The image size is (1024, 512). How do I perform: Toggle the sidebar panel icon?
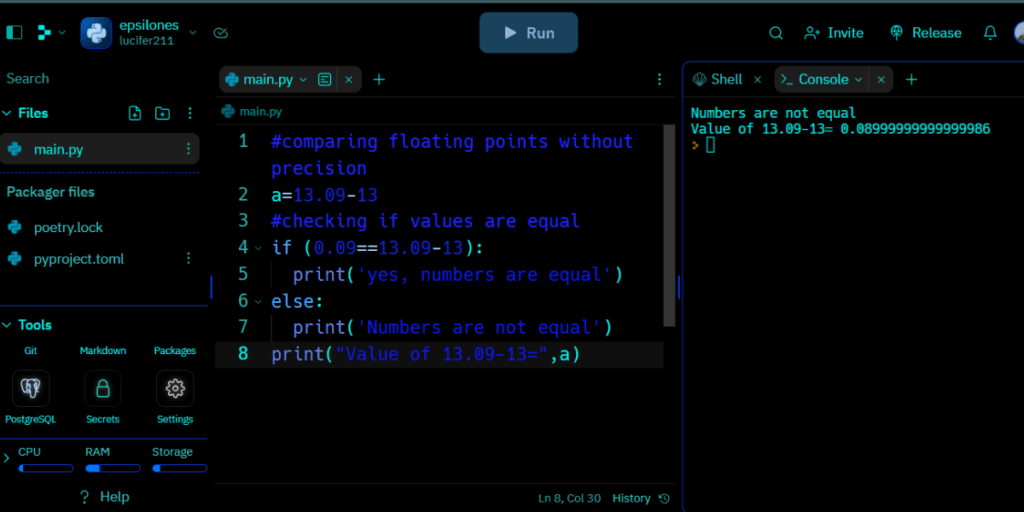[x=14, y=32]
